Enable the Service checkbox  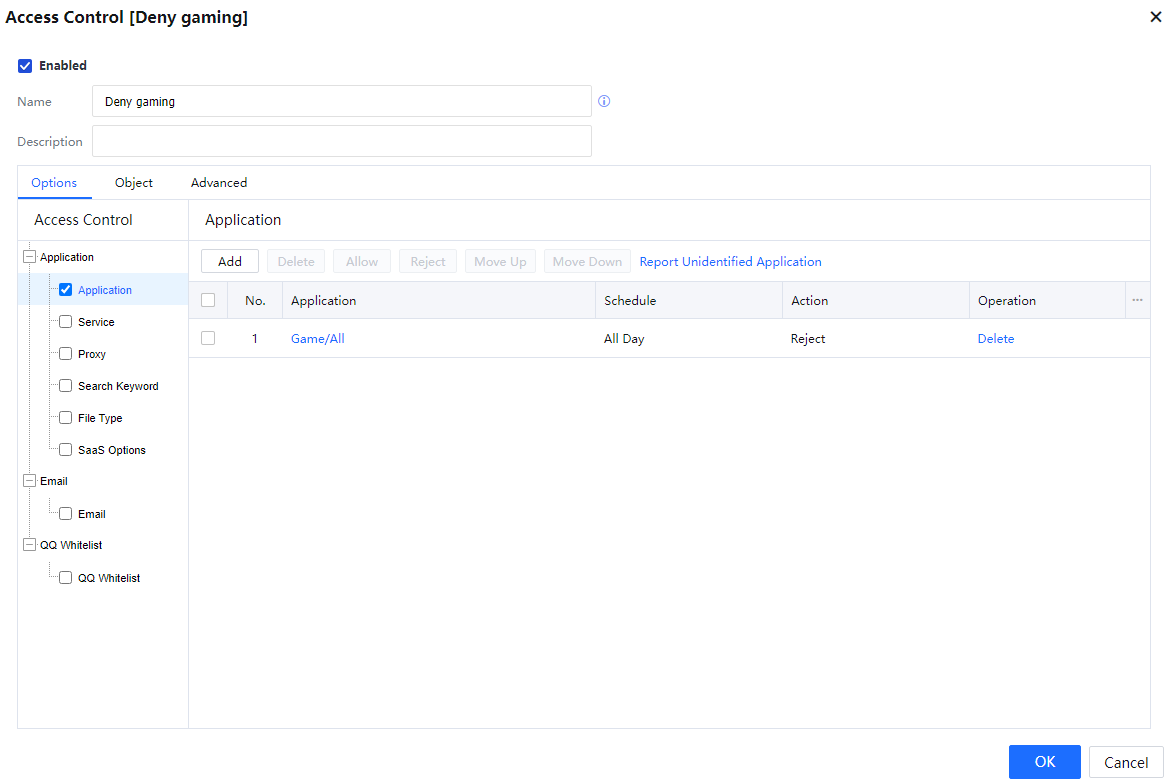pos(66,322)
